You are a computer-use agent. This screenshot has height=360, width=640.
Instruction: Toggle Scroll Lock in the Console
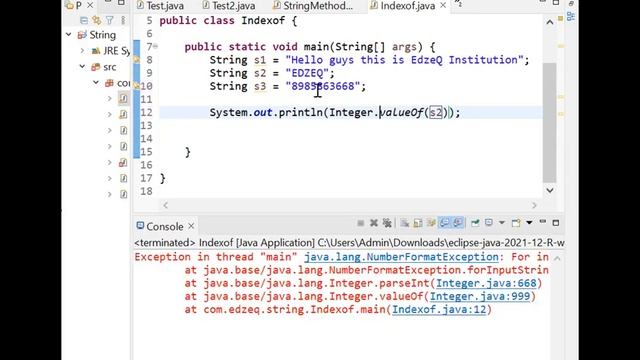(x=418, y=223)
